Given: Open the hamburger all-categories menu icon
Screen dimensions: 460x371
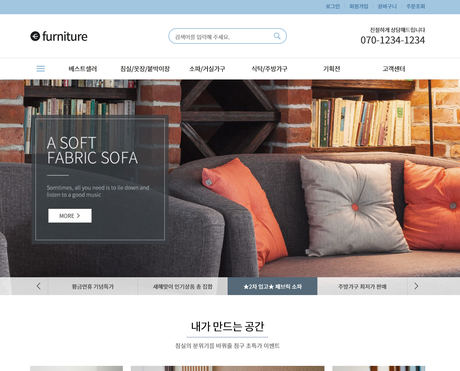Looking at the screenshot, I should point(41,69).
